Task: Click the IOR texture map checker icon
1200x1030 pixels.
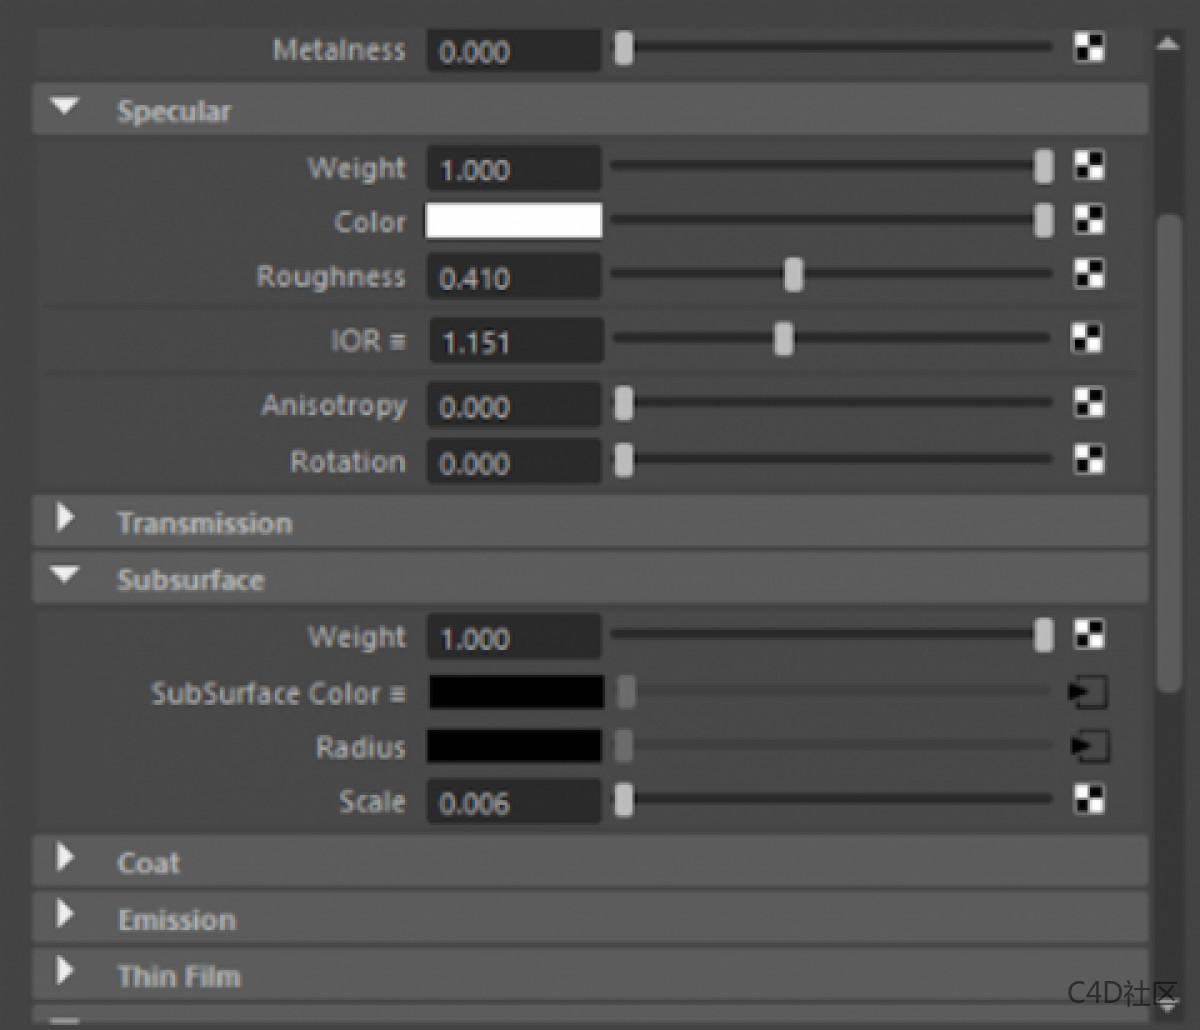Action: [x=1087, y=339]
